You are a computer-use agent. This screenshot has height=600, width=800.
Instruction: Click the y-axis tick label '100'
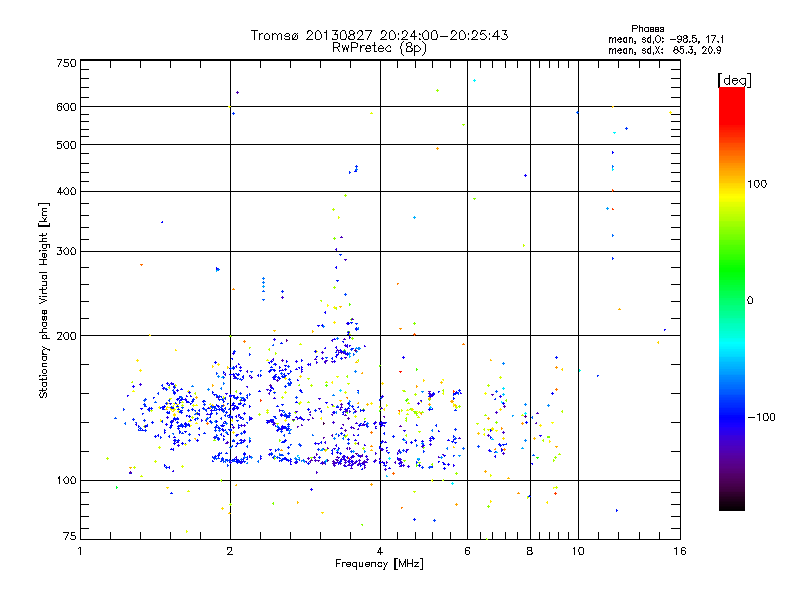[x=66, y=480]
